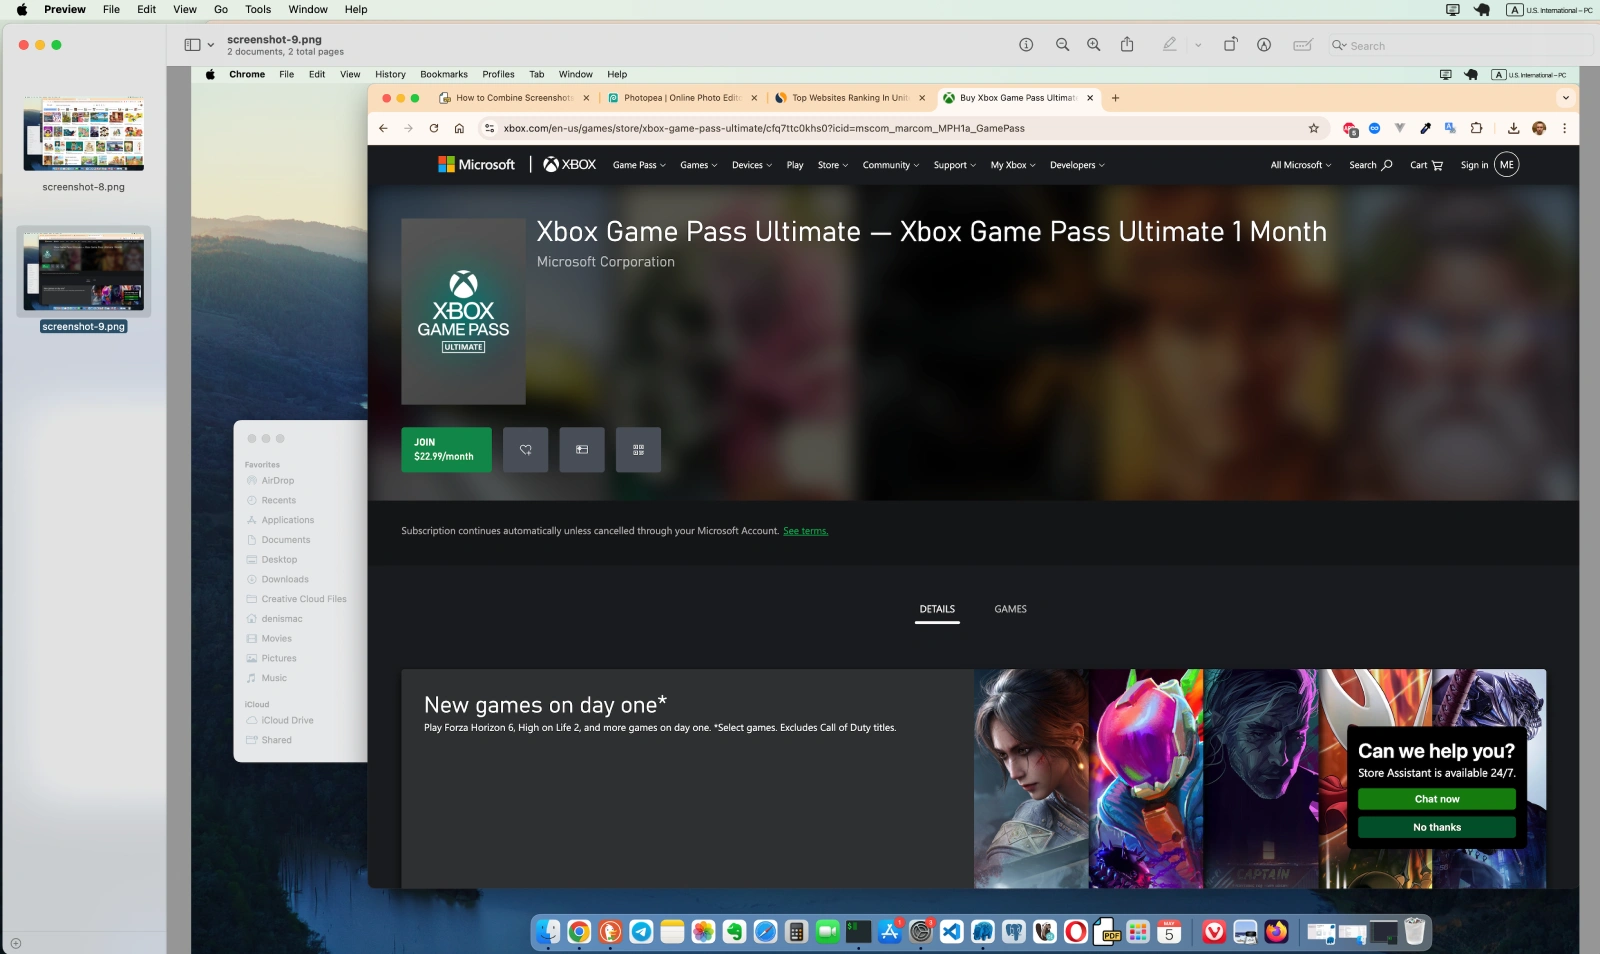Expand the Developers navigation dropdown
The height and width of the screenshot is (954, 1600).
coord(1077,165)
